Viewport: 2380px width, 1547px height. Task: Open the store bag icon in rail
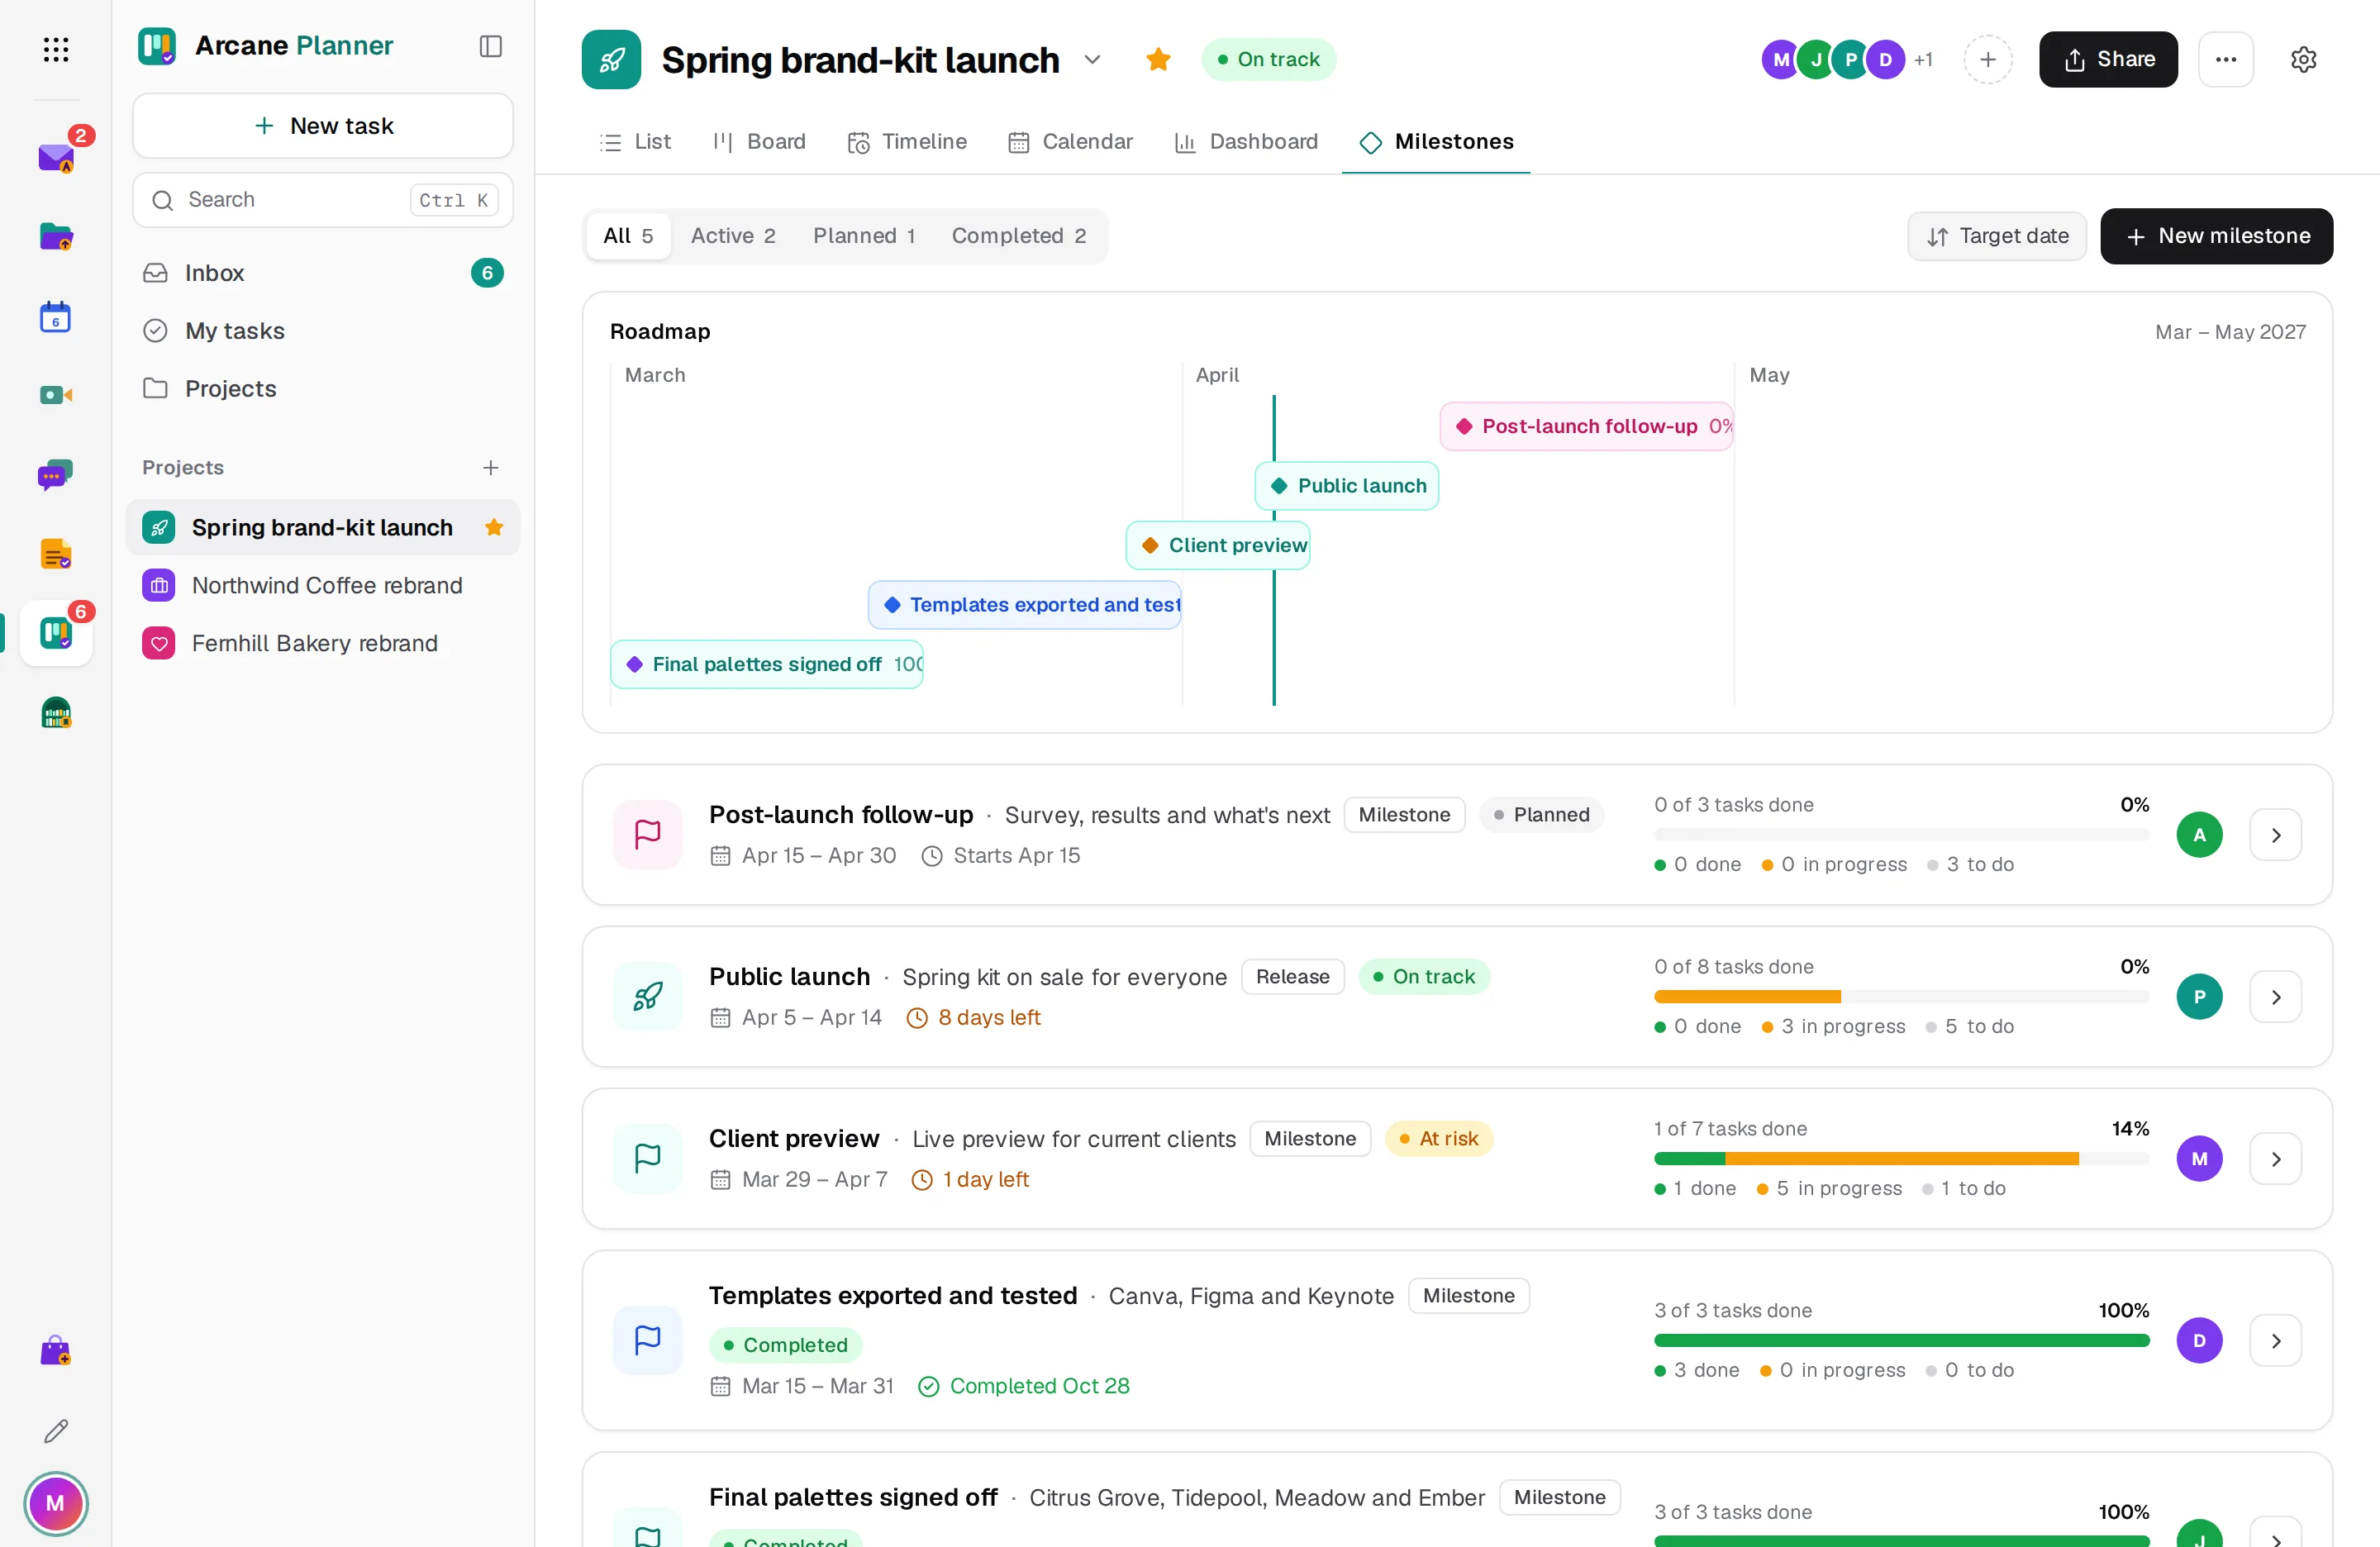(x=56, y=1351)
